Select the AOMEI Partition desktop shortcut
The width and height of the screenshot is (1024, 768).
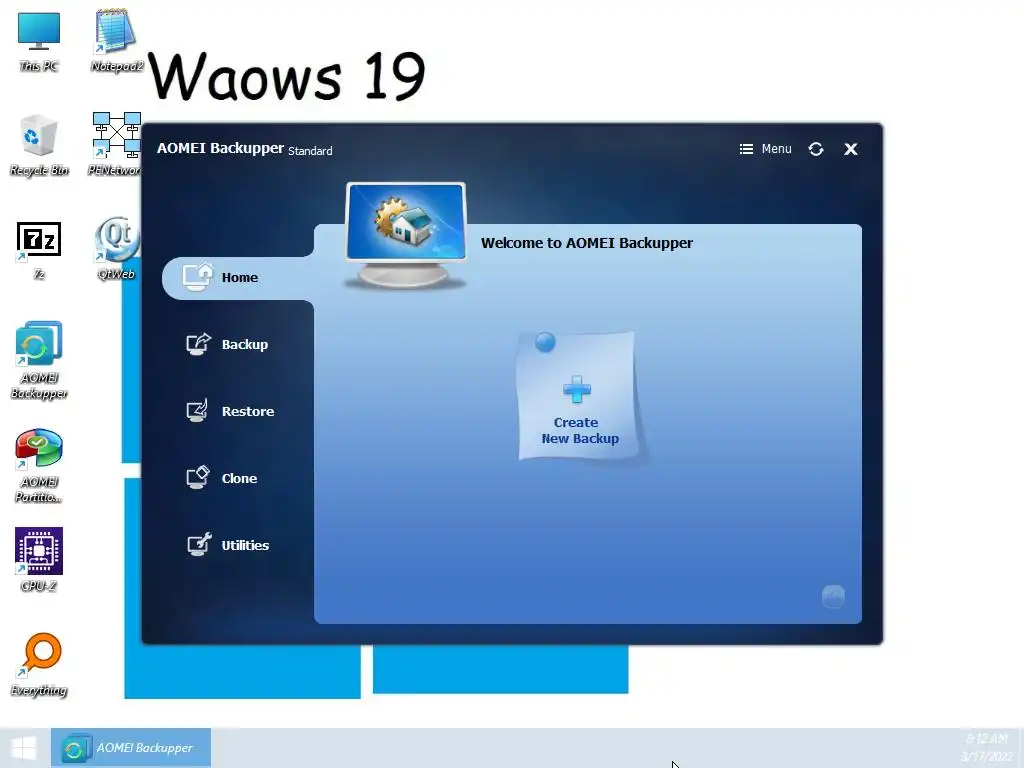point(39,465)
